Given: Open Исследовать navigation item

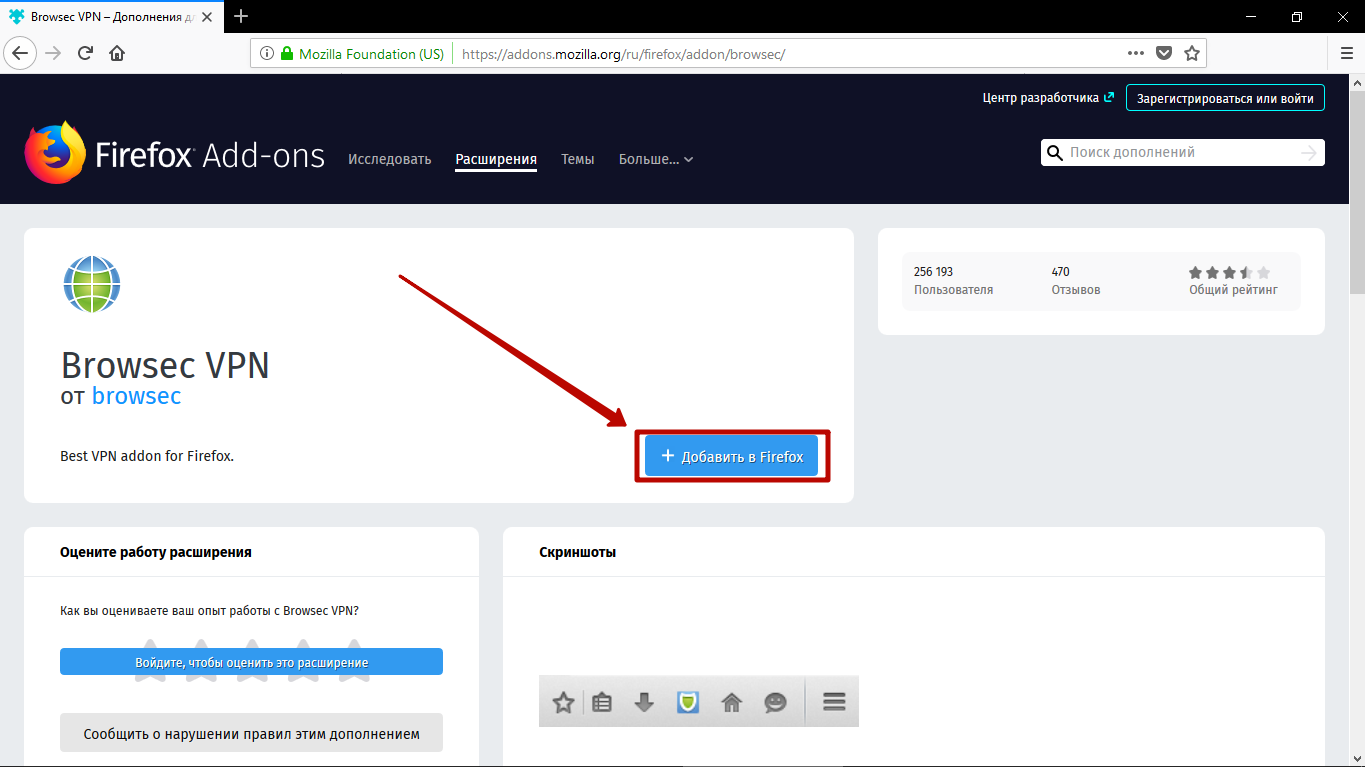Looking at the screenshot, I should [x=389, y=159].
